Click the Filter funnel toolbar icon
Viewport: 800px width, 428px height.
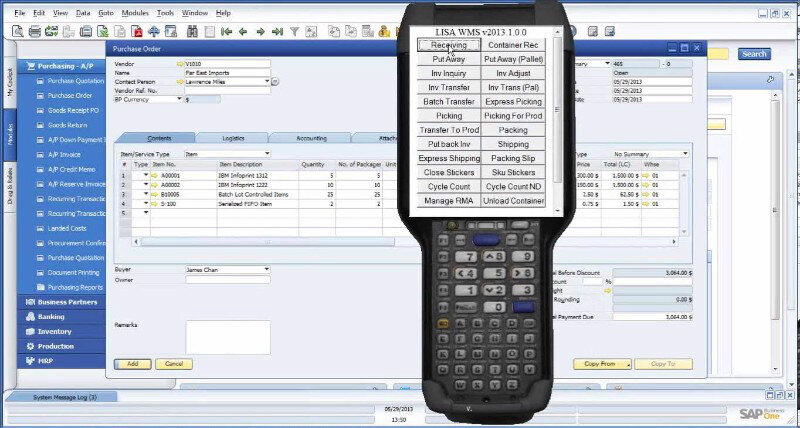point(294,31)
